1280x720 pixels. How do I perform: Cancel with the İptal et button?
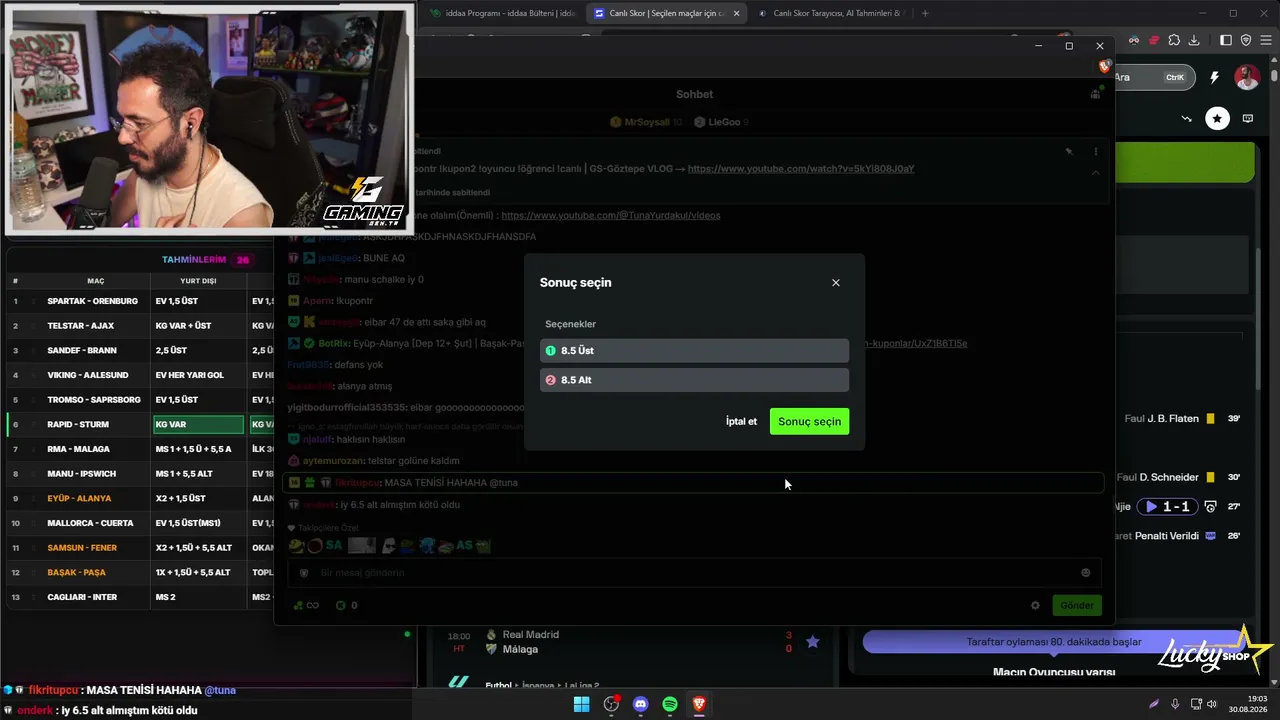point(741,422)
